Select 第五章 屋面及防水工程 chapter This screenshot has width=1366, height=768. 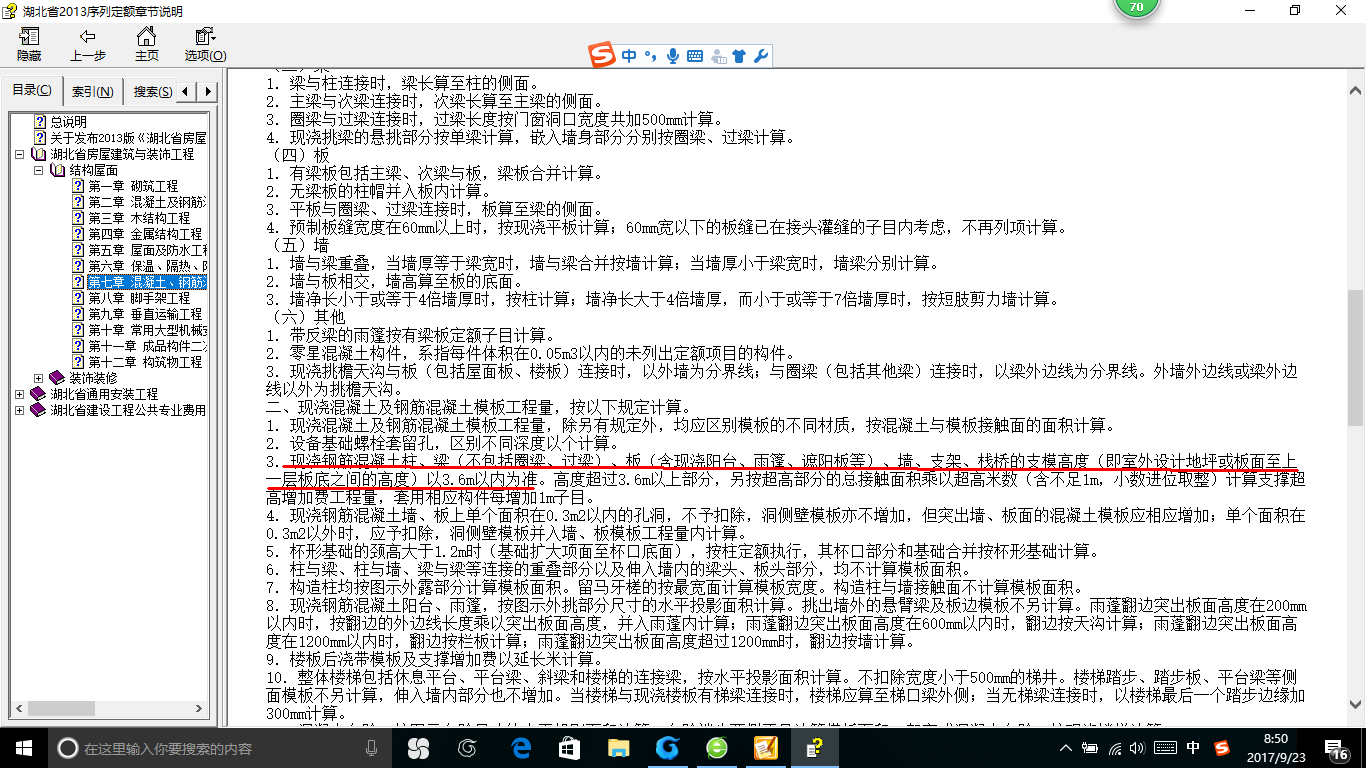(x=146, y=250)
